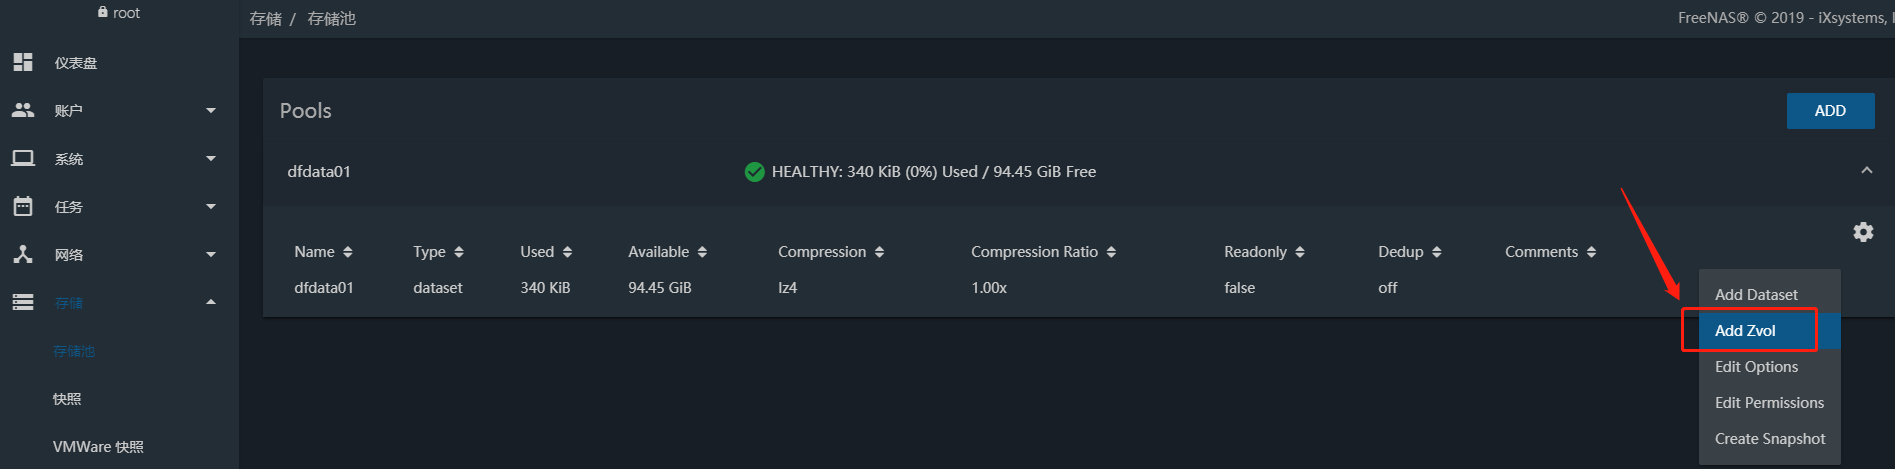Click the green healthy status checkmark
Viewport: 1895px width, 469px height.
tap(755, 172)
